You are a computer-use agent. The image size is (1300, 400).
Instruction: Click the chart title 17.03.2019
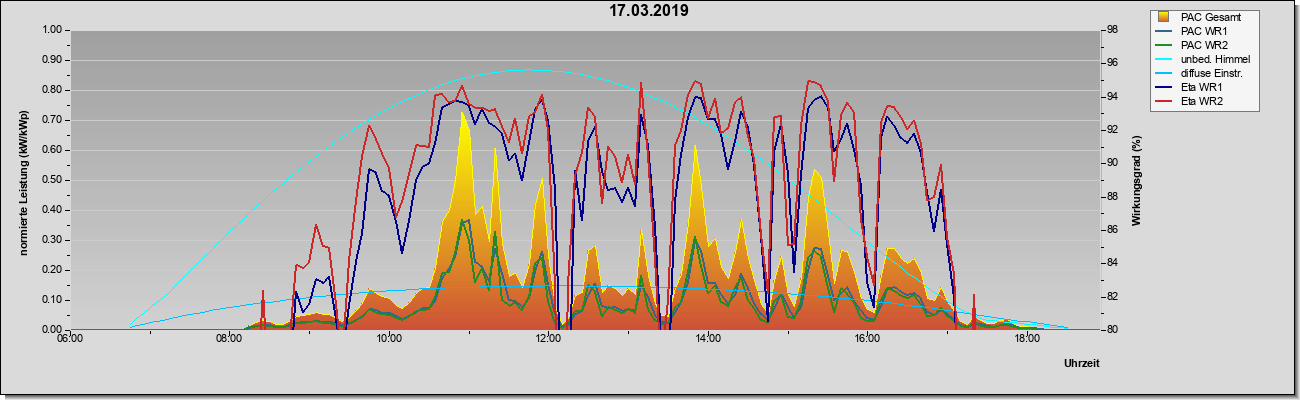click(x=649, y=11)
